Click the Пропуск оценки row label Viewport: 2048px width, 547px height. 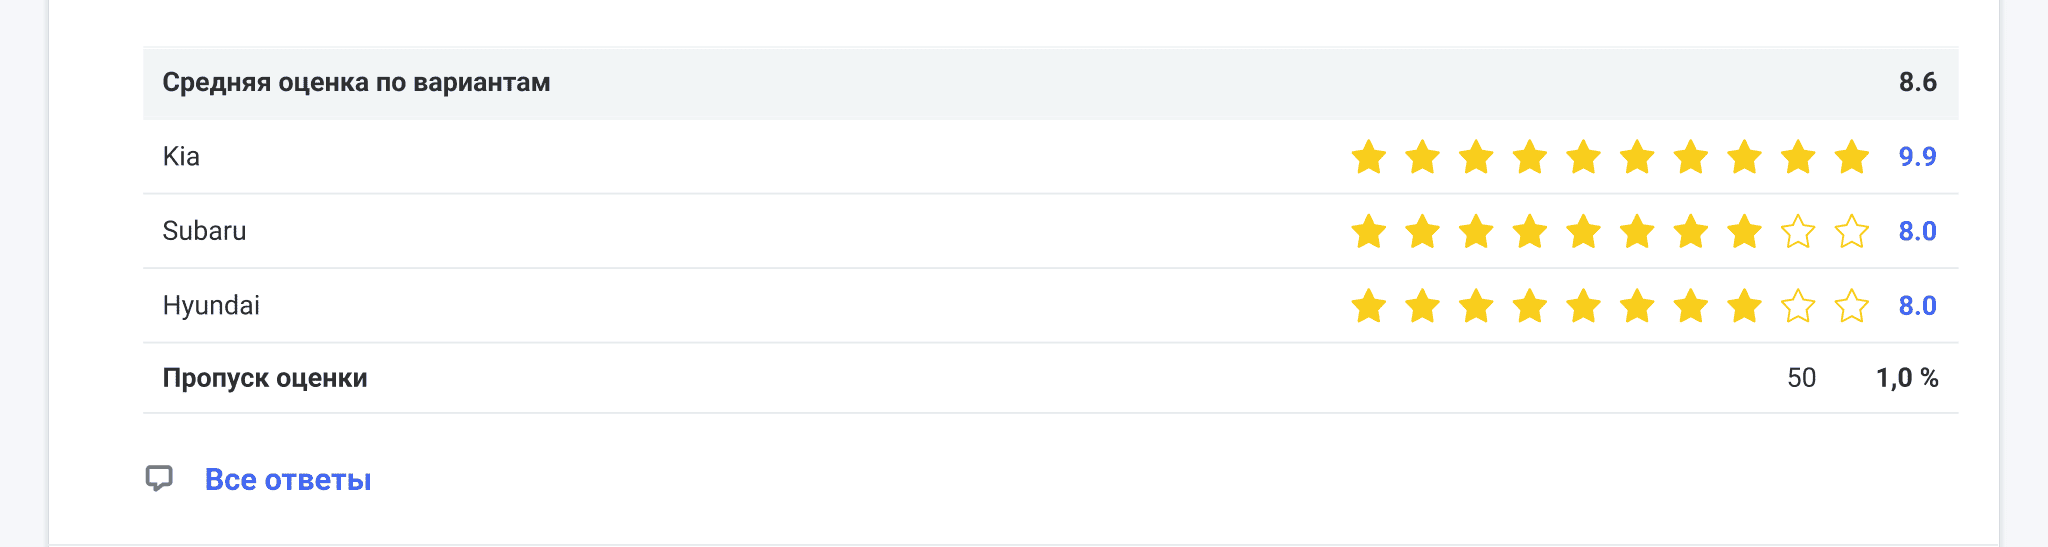[265, 378]
